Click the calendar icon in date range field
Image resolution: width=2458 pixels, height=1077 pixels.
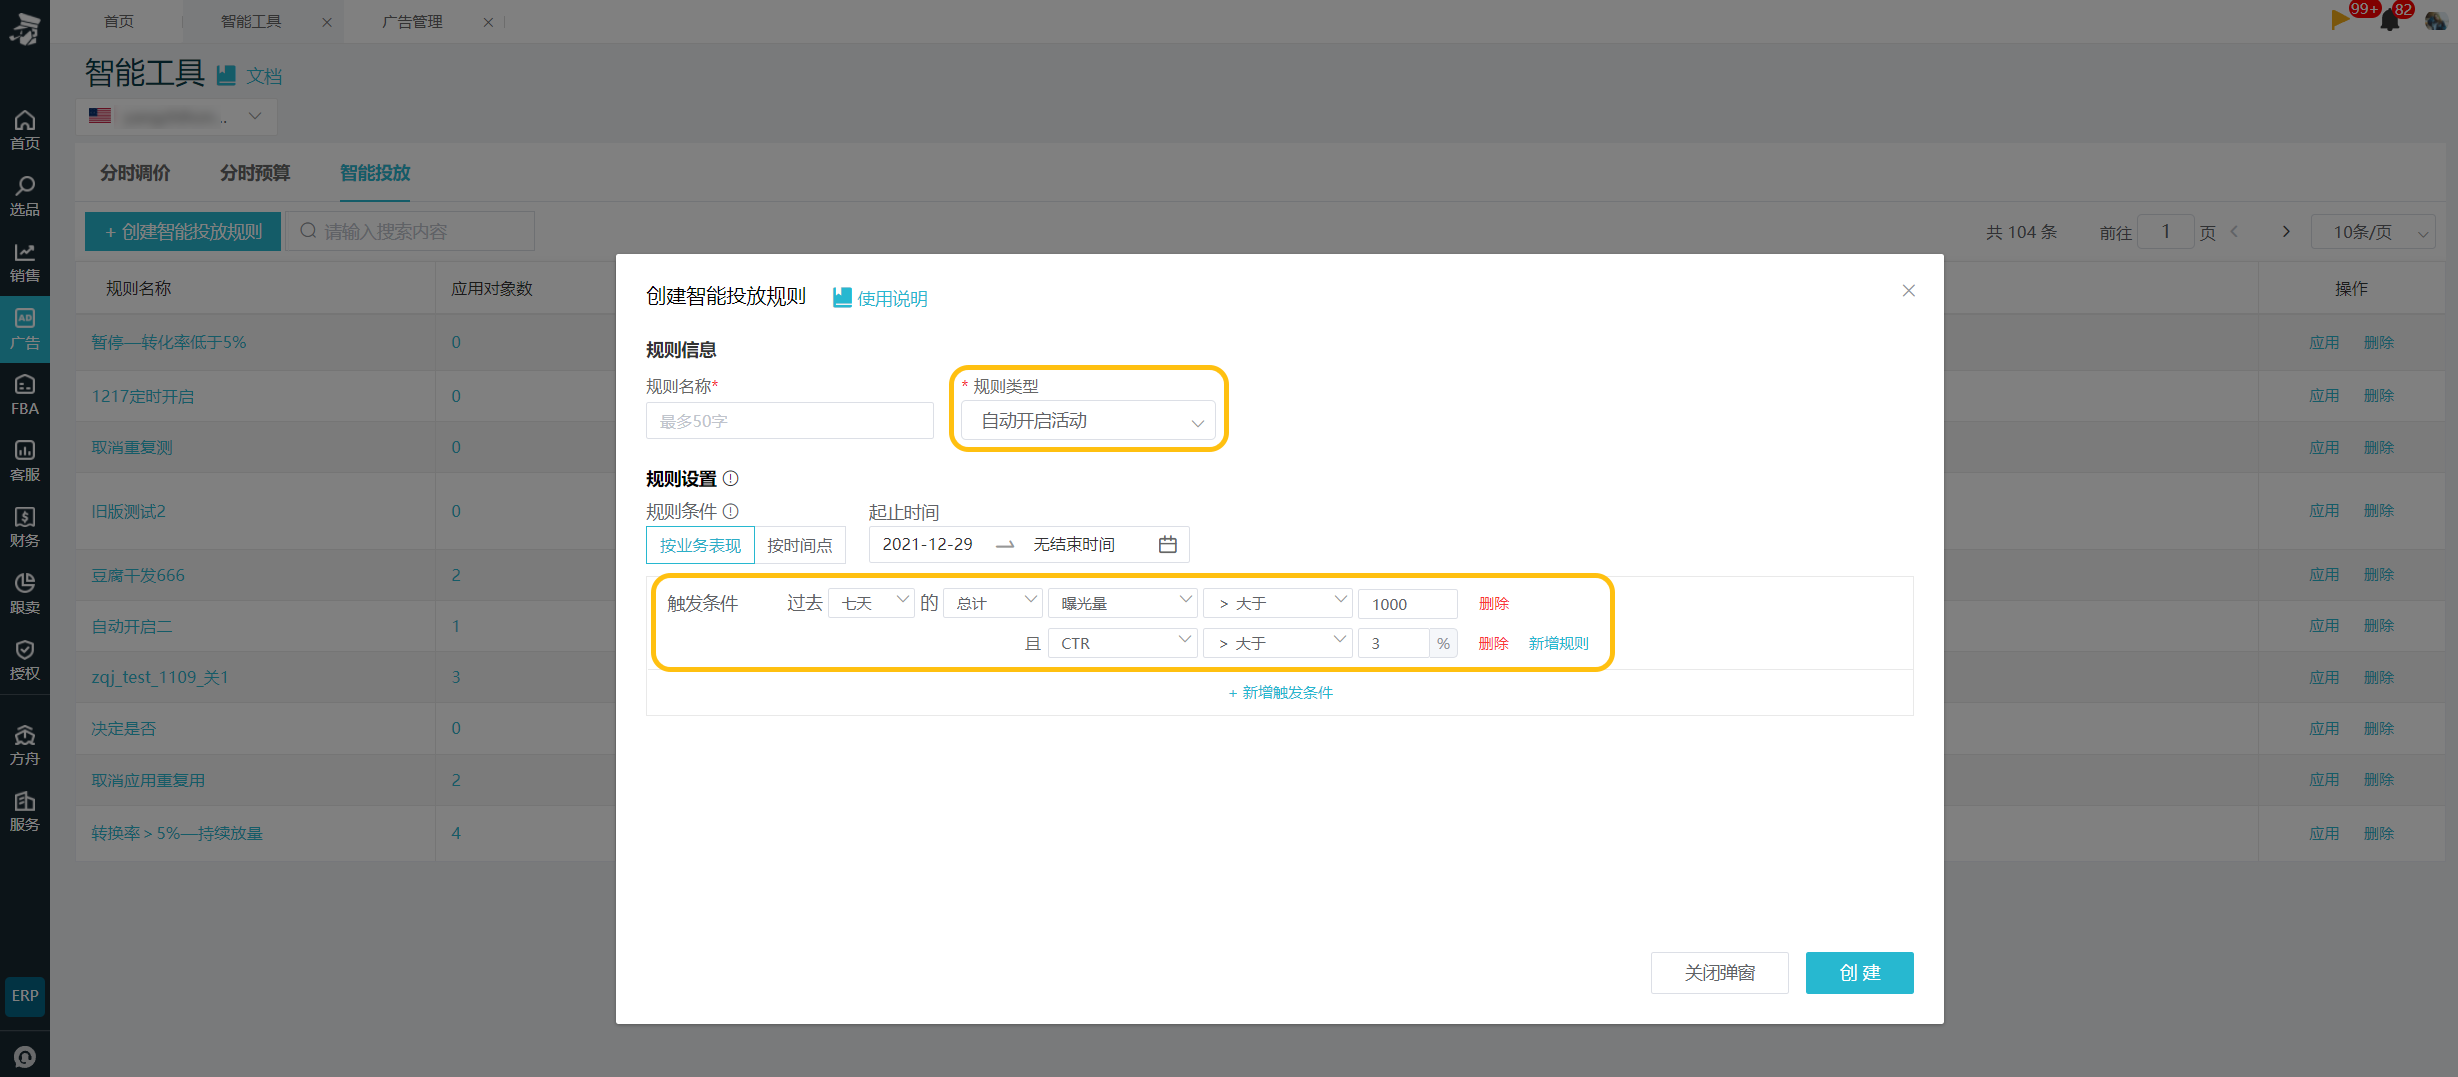point(1167,544)
